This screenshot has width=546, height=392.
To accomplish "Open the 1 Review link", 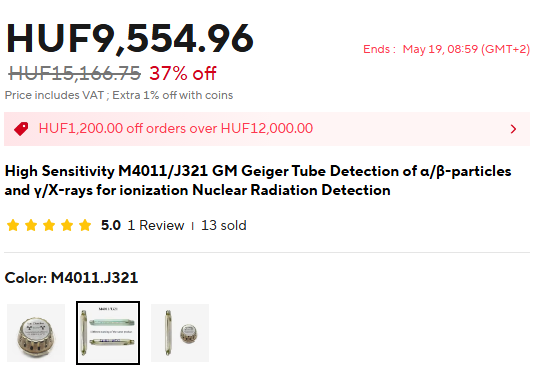I will pos(156,226).
